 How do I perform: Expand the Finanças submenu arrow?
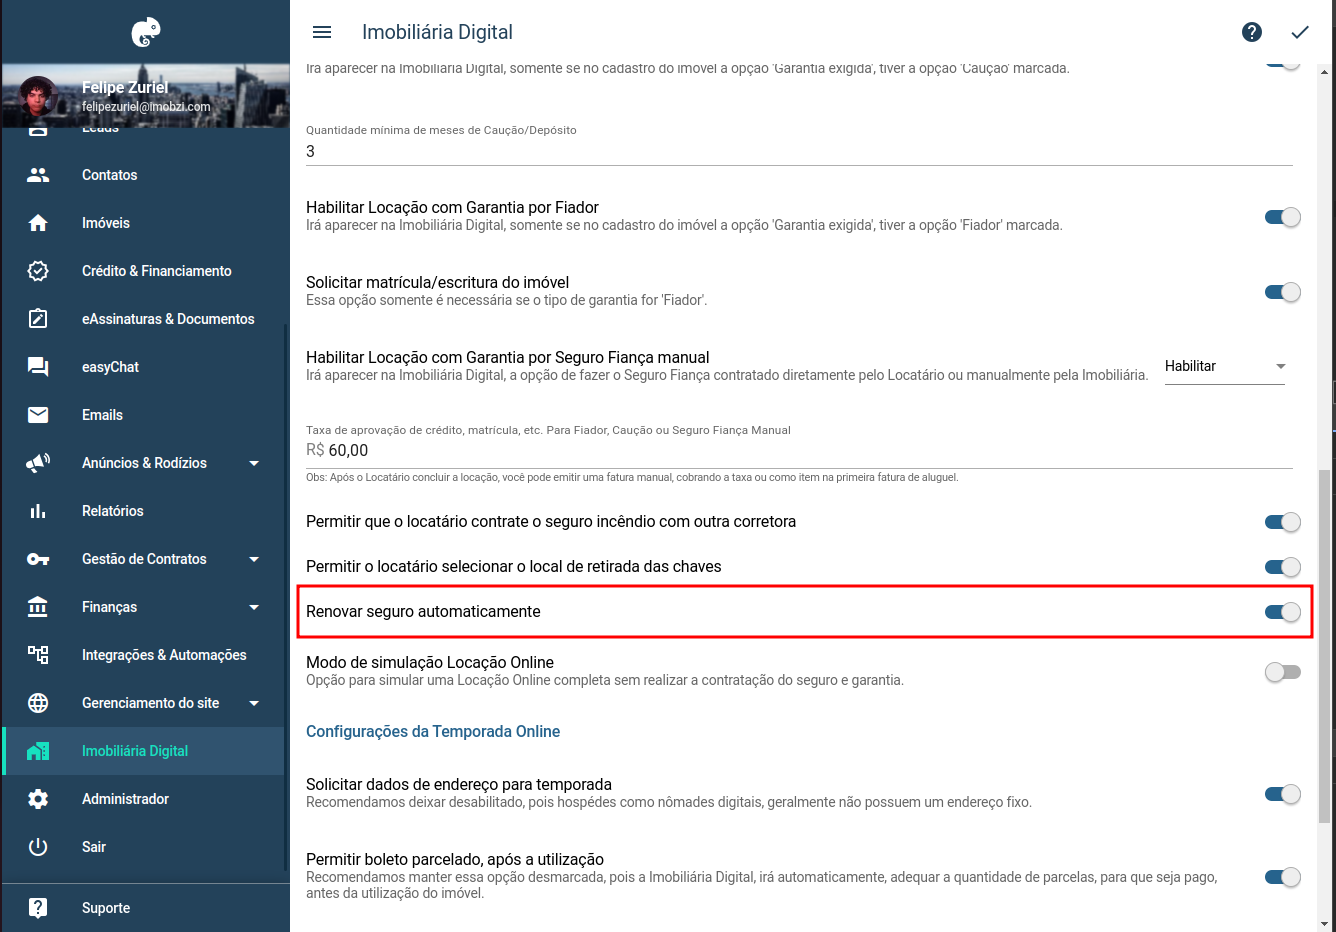tap(254, 607)
